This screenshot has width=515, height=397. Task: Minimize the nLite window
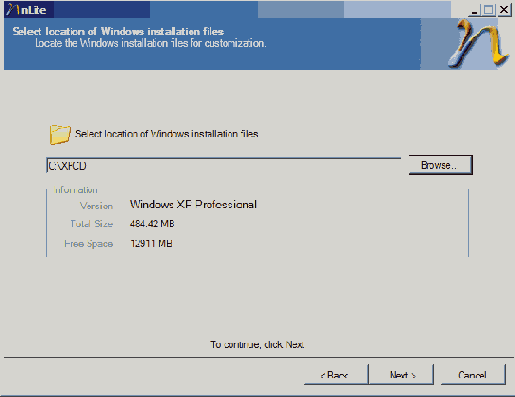pos(474,10)
